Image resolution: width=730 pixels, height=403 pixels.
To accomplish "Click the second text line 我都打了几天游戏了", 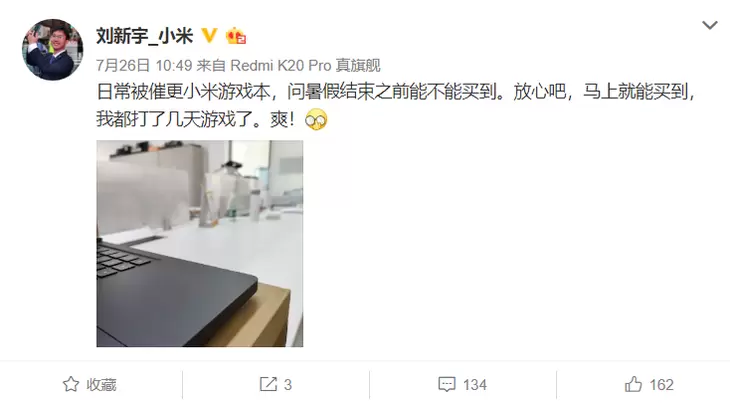I will (x=196, y=120).
